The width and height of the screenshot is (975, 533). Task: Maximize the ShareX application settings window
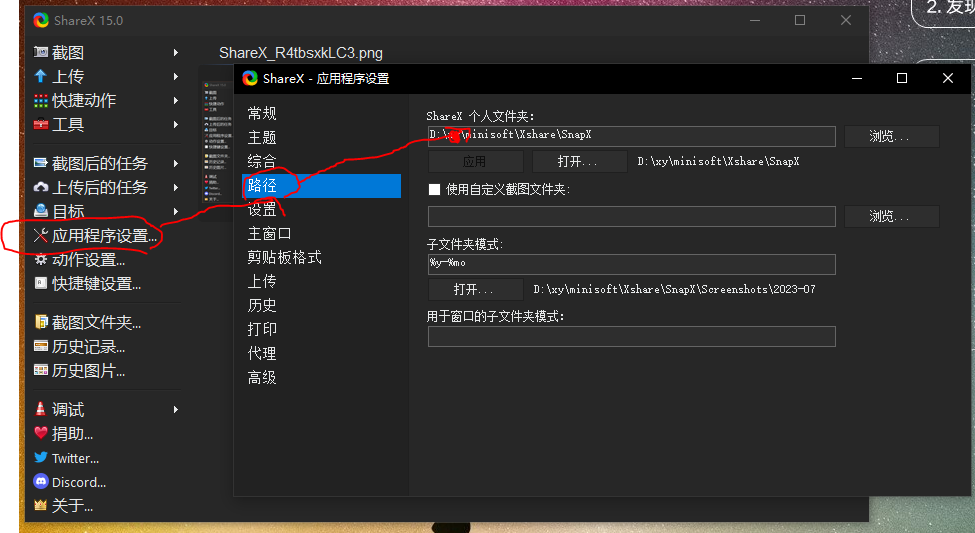902,78
